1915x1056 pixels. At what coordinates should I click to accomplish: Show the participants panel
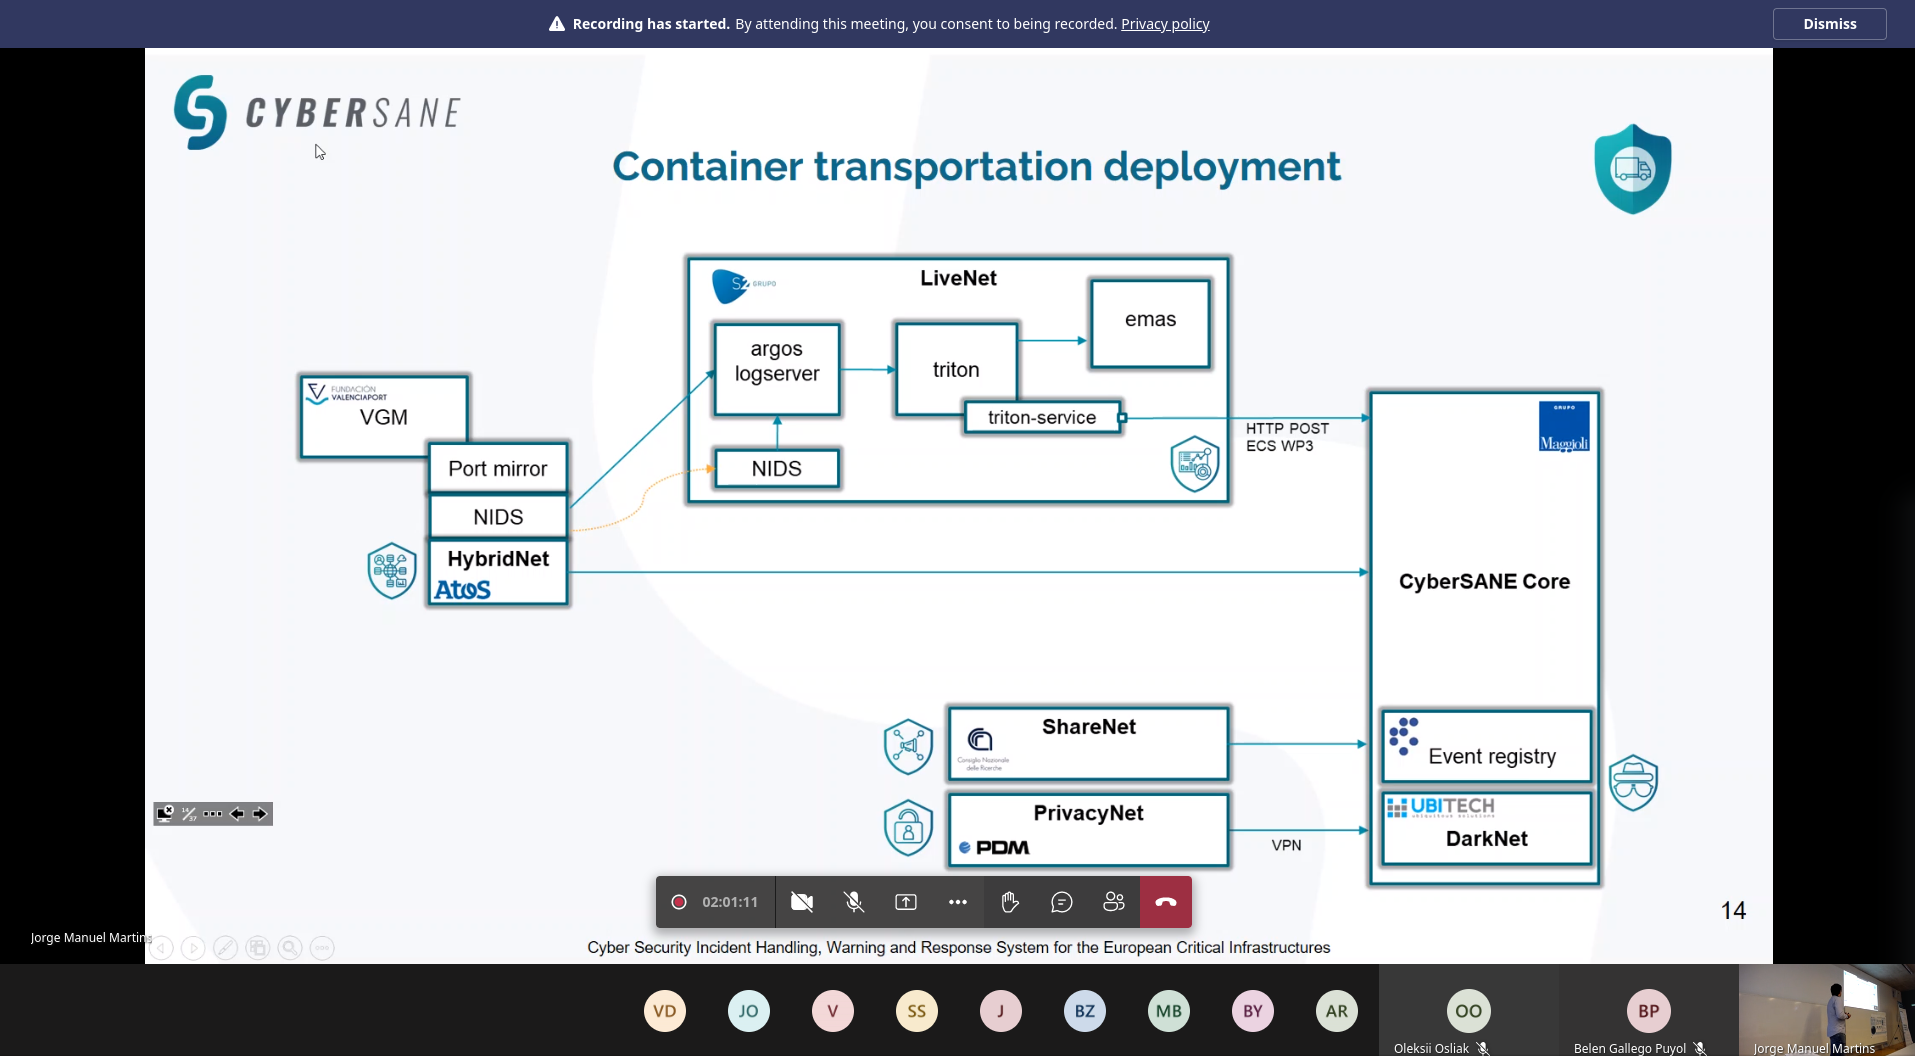1114,902
